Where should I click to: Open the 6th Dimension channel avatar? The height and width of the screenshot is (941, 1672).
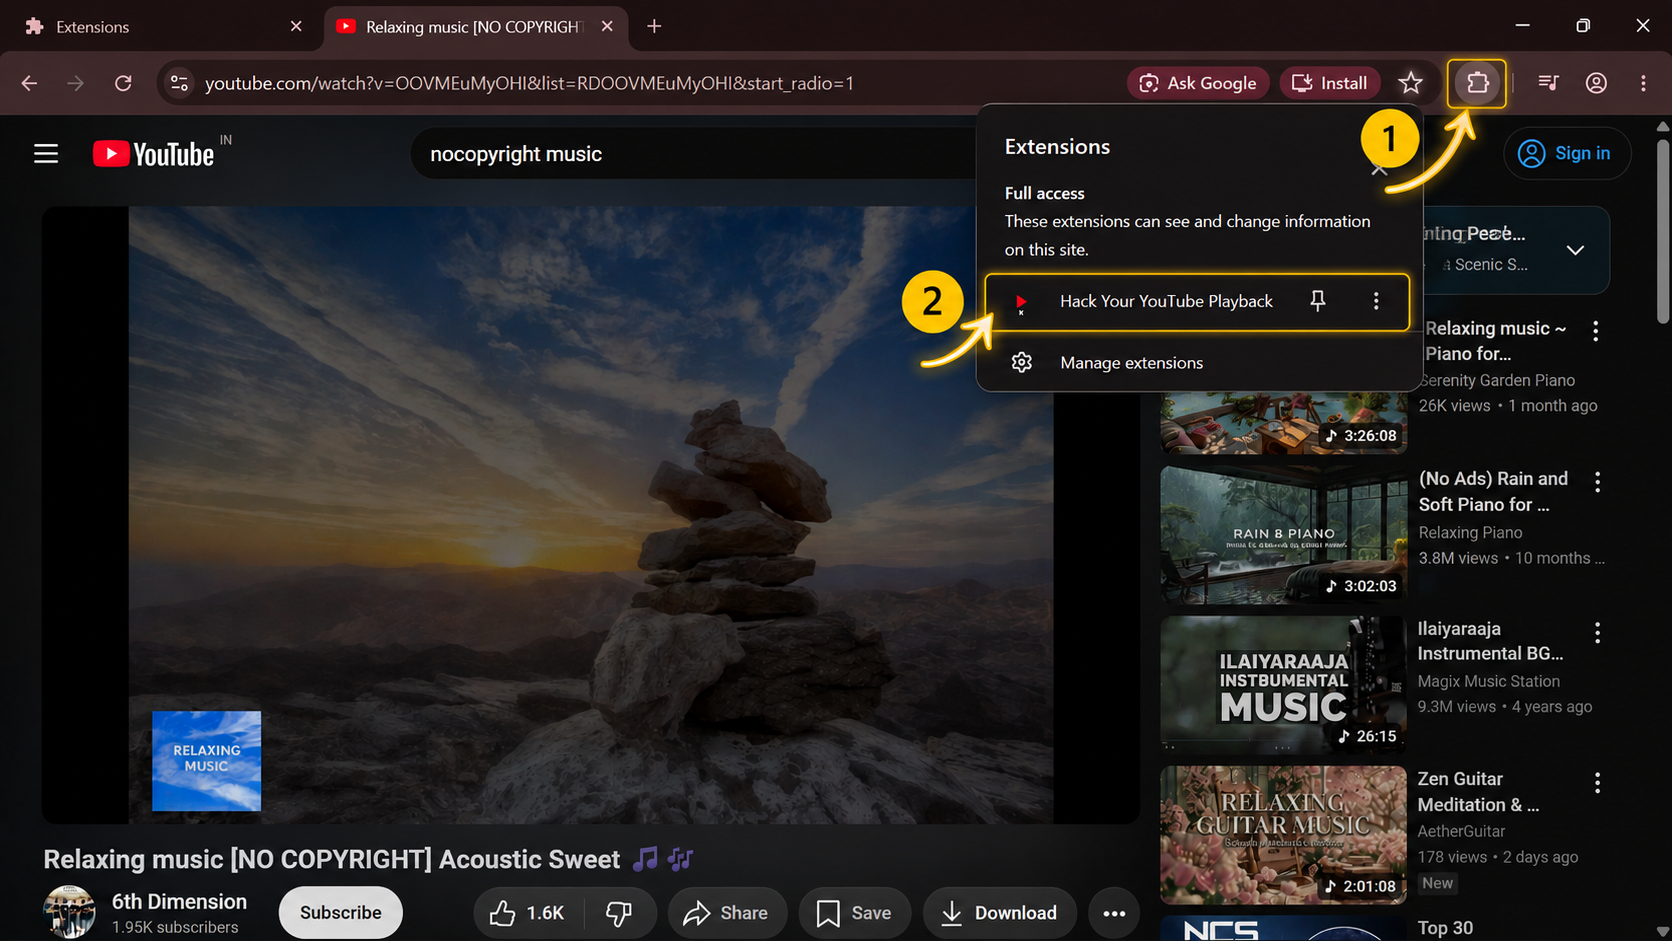69,912
